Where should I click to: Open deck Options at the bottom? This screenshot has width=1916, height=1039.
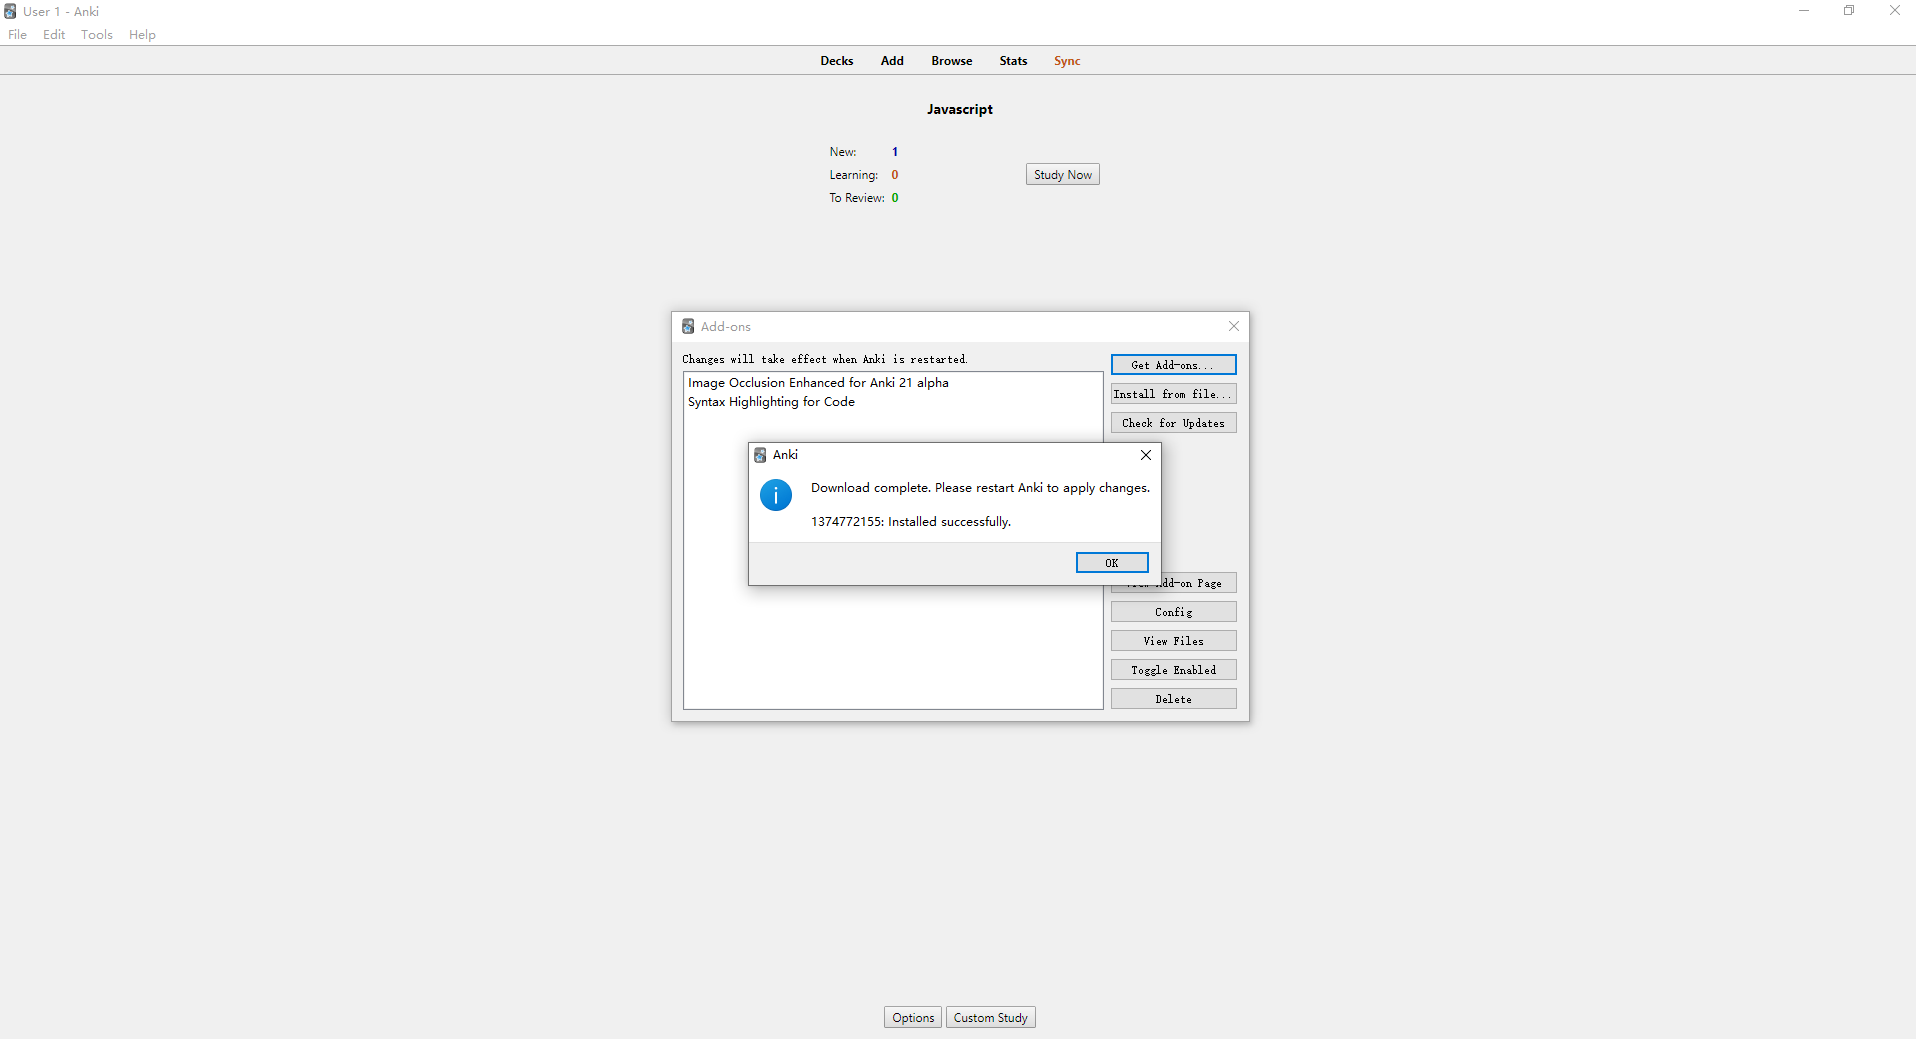click(913, 1018)
